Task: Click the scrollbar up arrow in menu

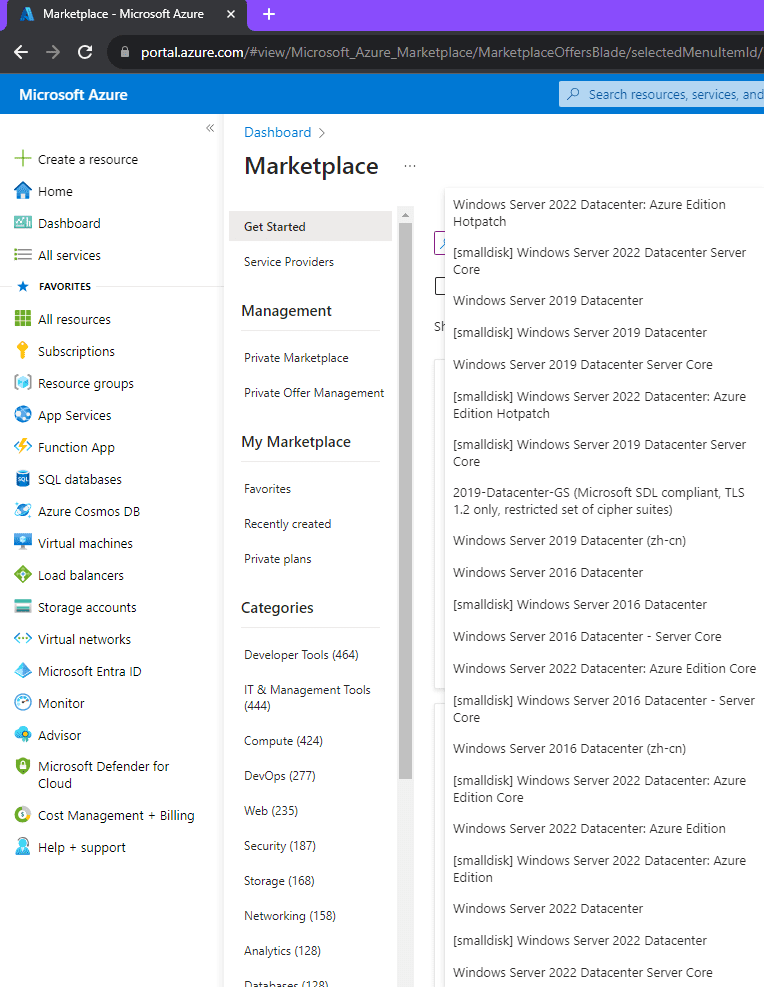Action: [x=405, y=215]
